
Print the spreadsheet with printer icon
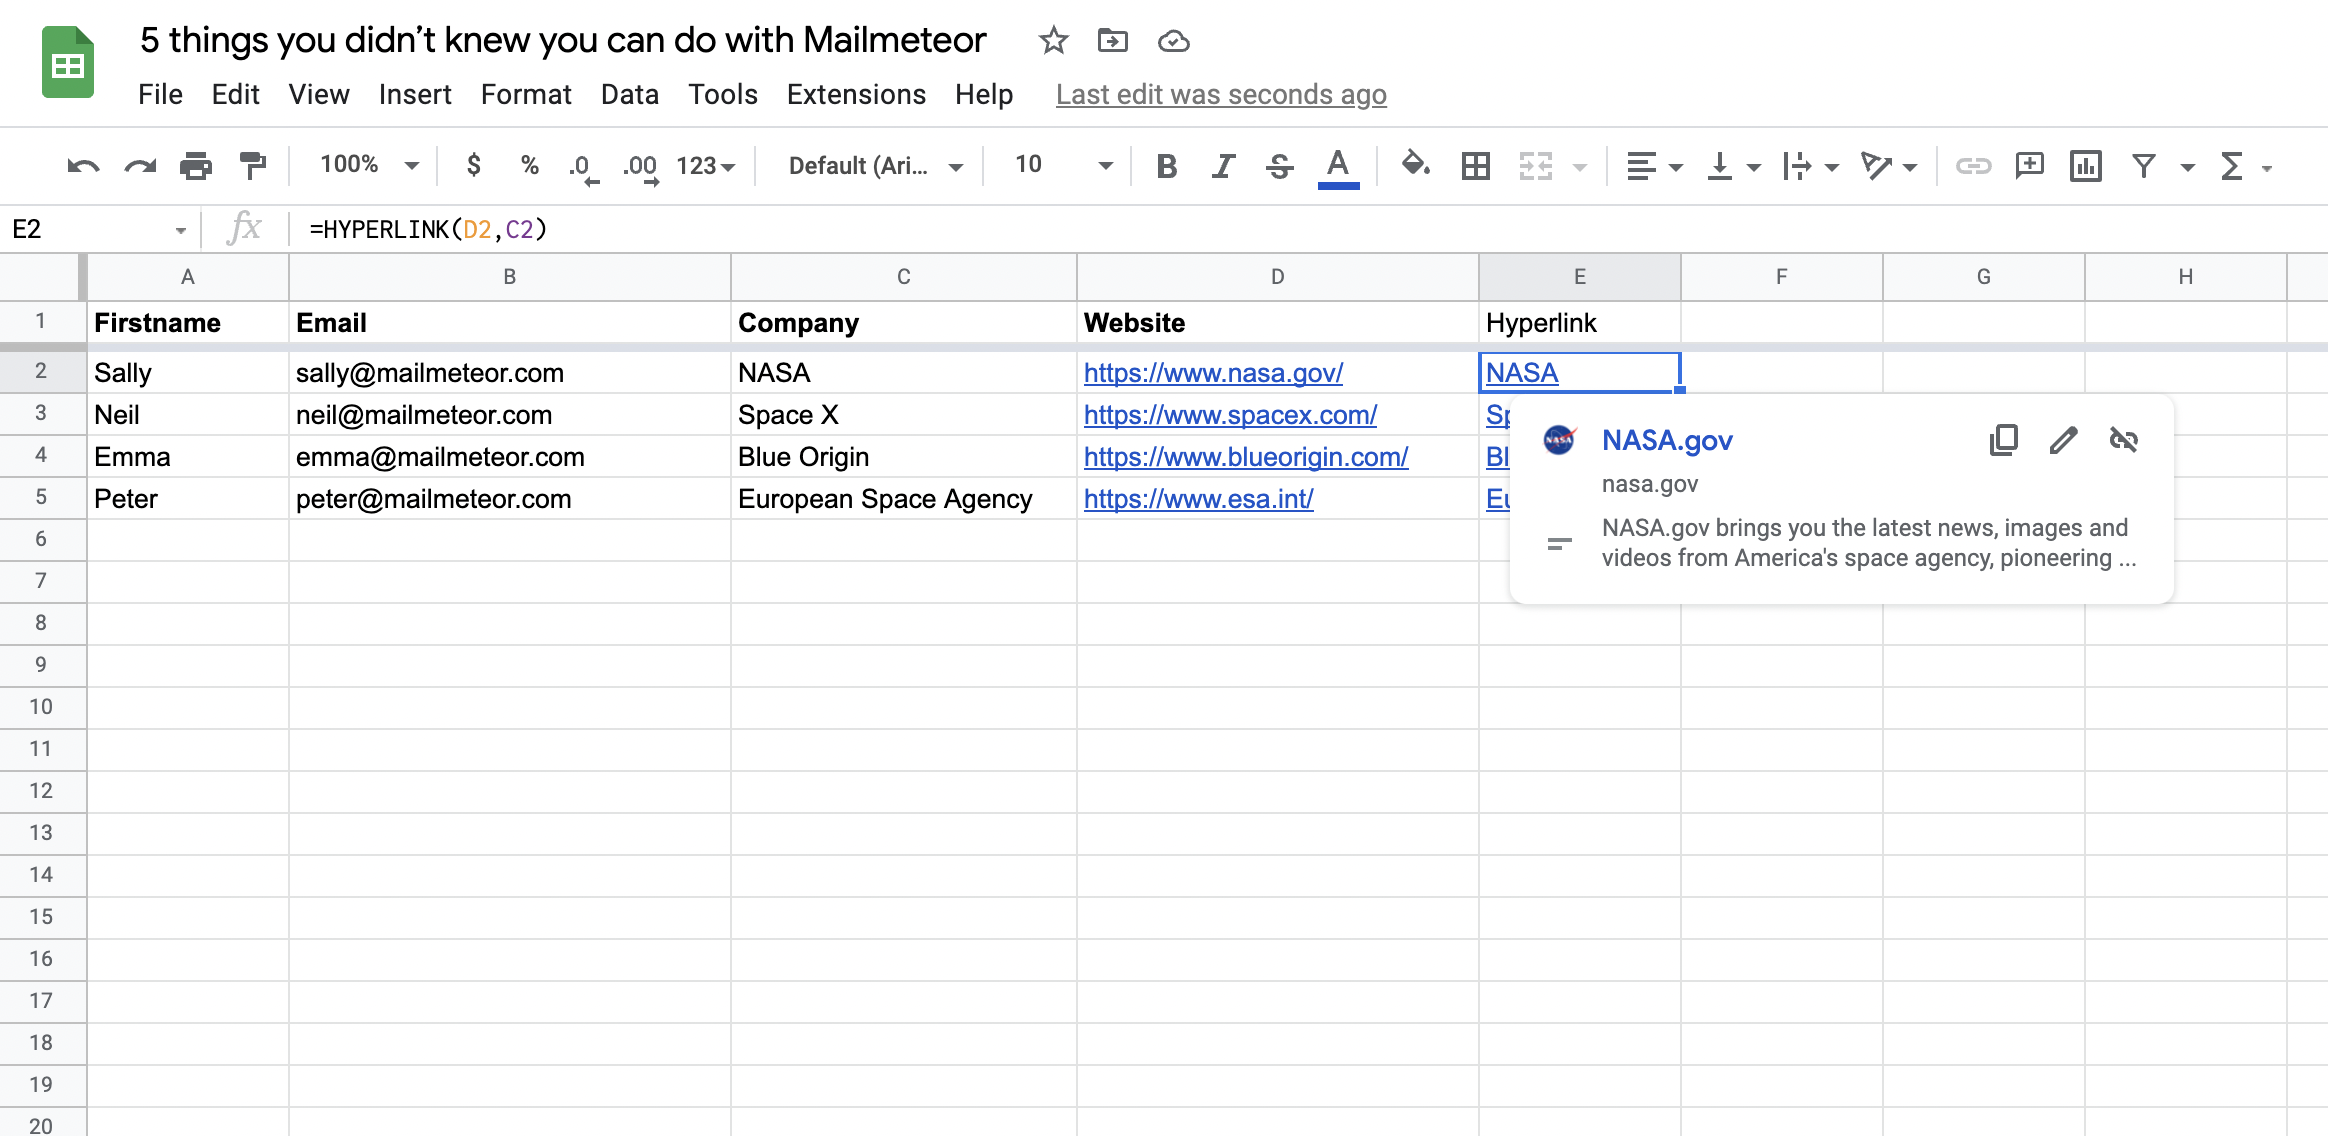pos(196,166)
